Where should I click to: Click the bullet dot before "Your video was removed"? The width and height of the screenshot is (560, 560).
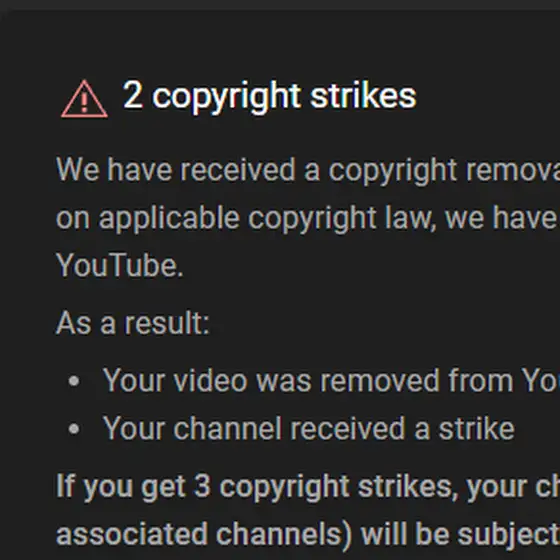[x=74, y=381]
